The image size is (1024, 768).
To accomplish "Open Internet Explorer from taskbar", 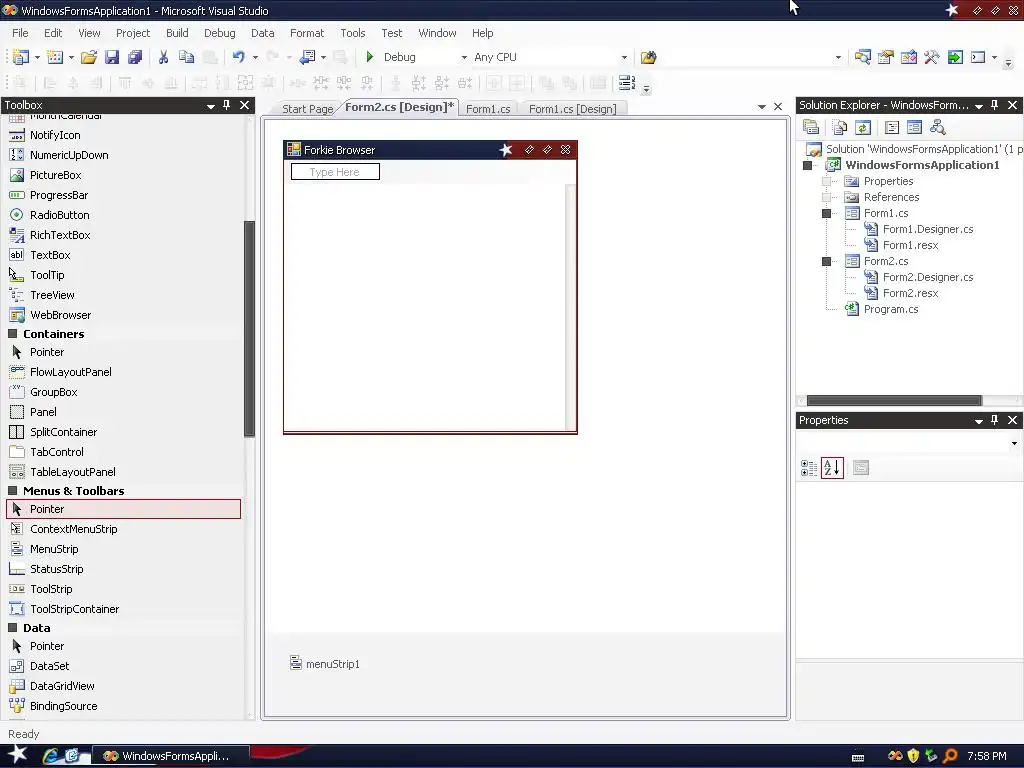I will 51,756.
